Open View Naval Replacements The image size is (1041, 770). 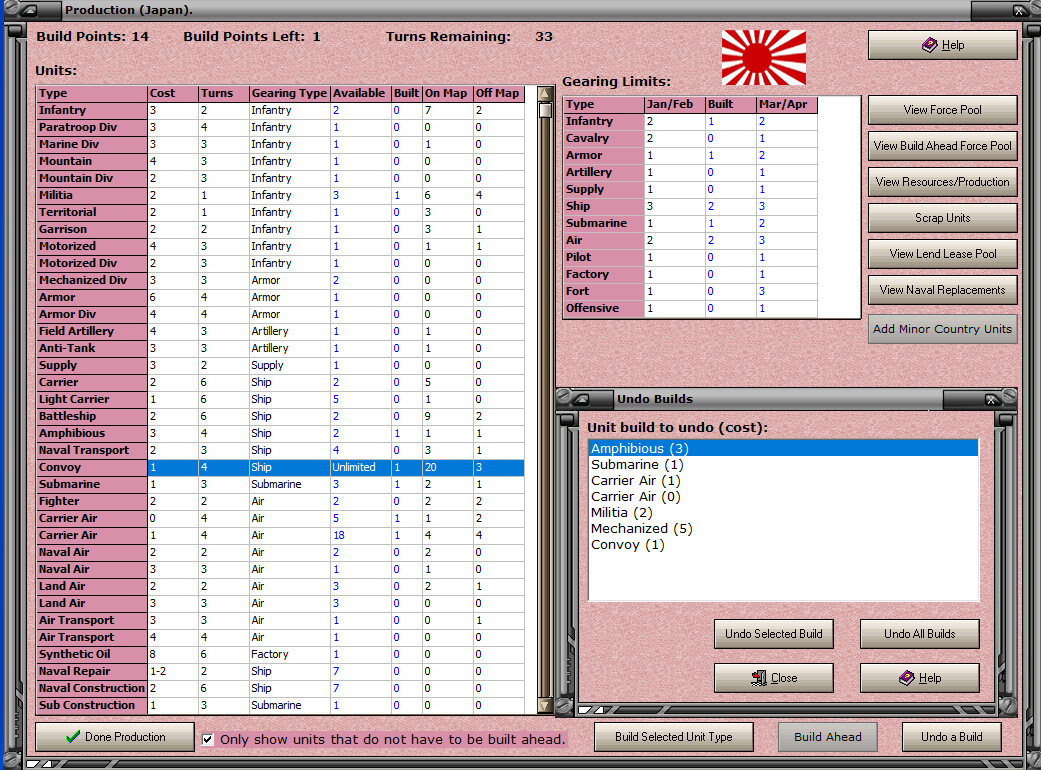(x=942, y=290)
